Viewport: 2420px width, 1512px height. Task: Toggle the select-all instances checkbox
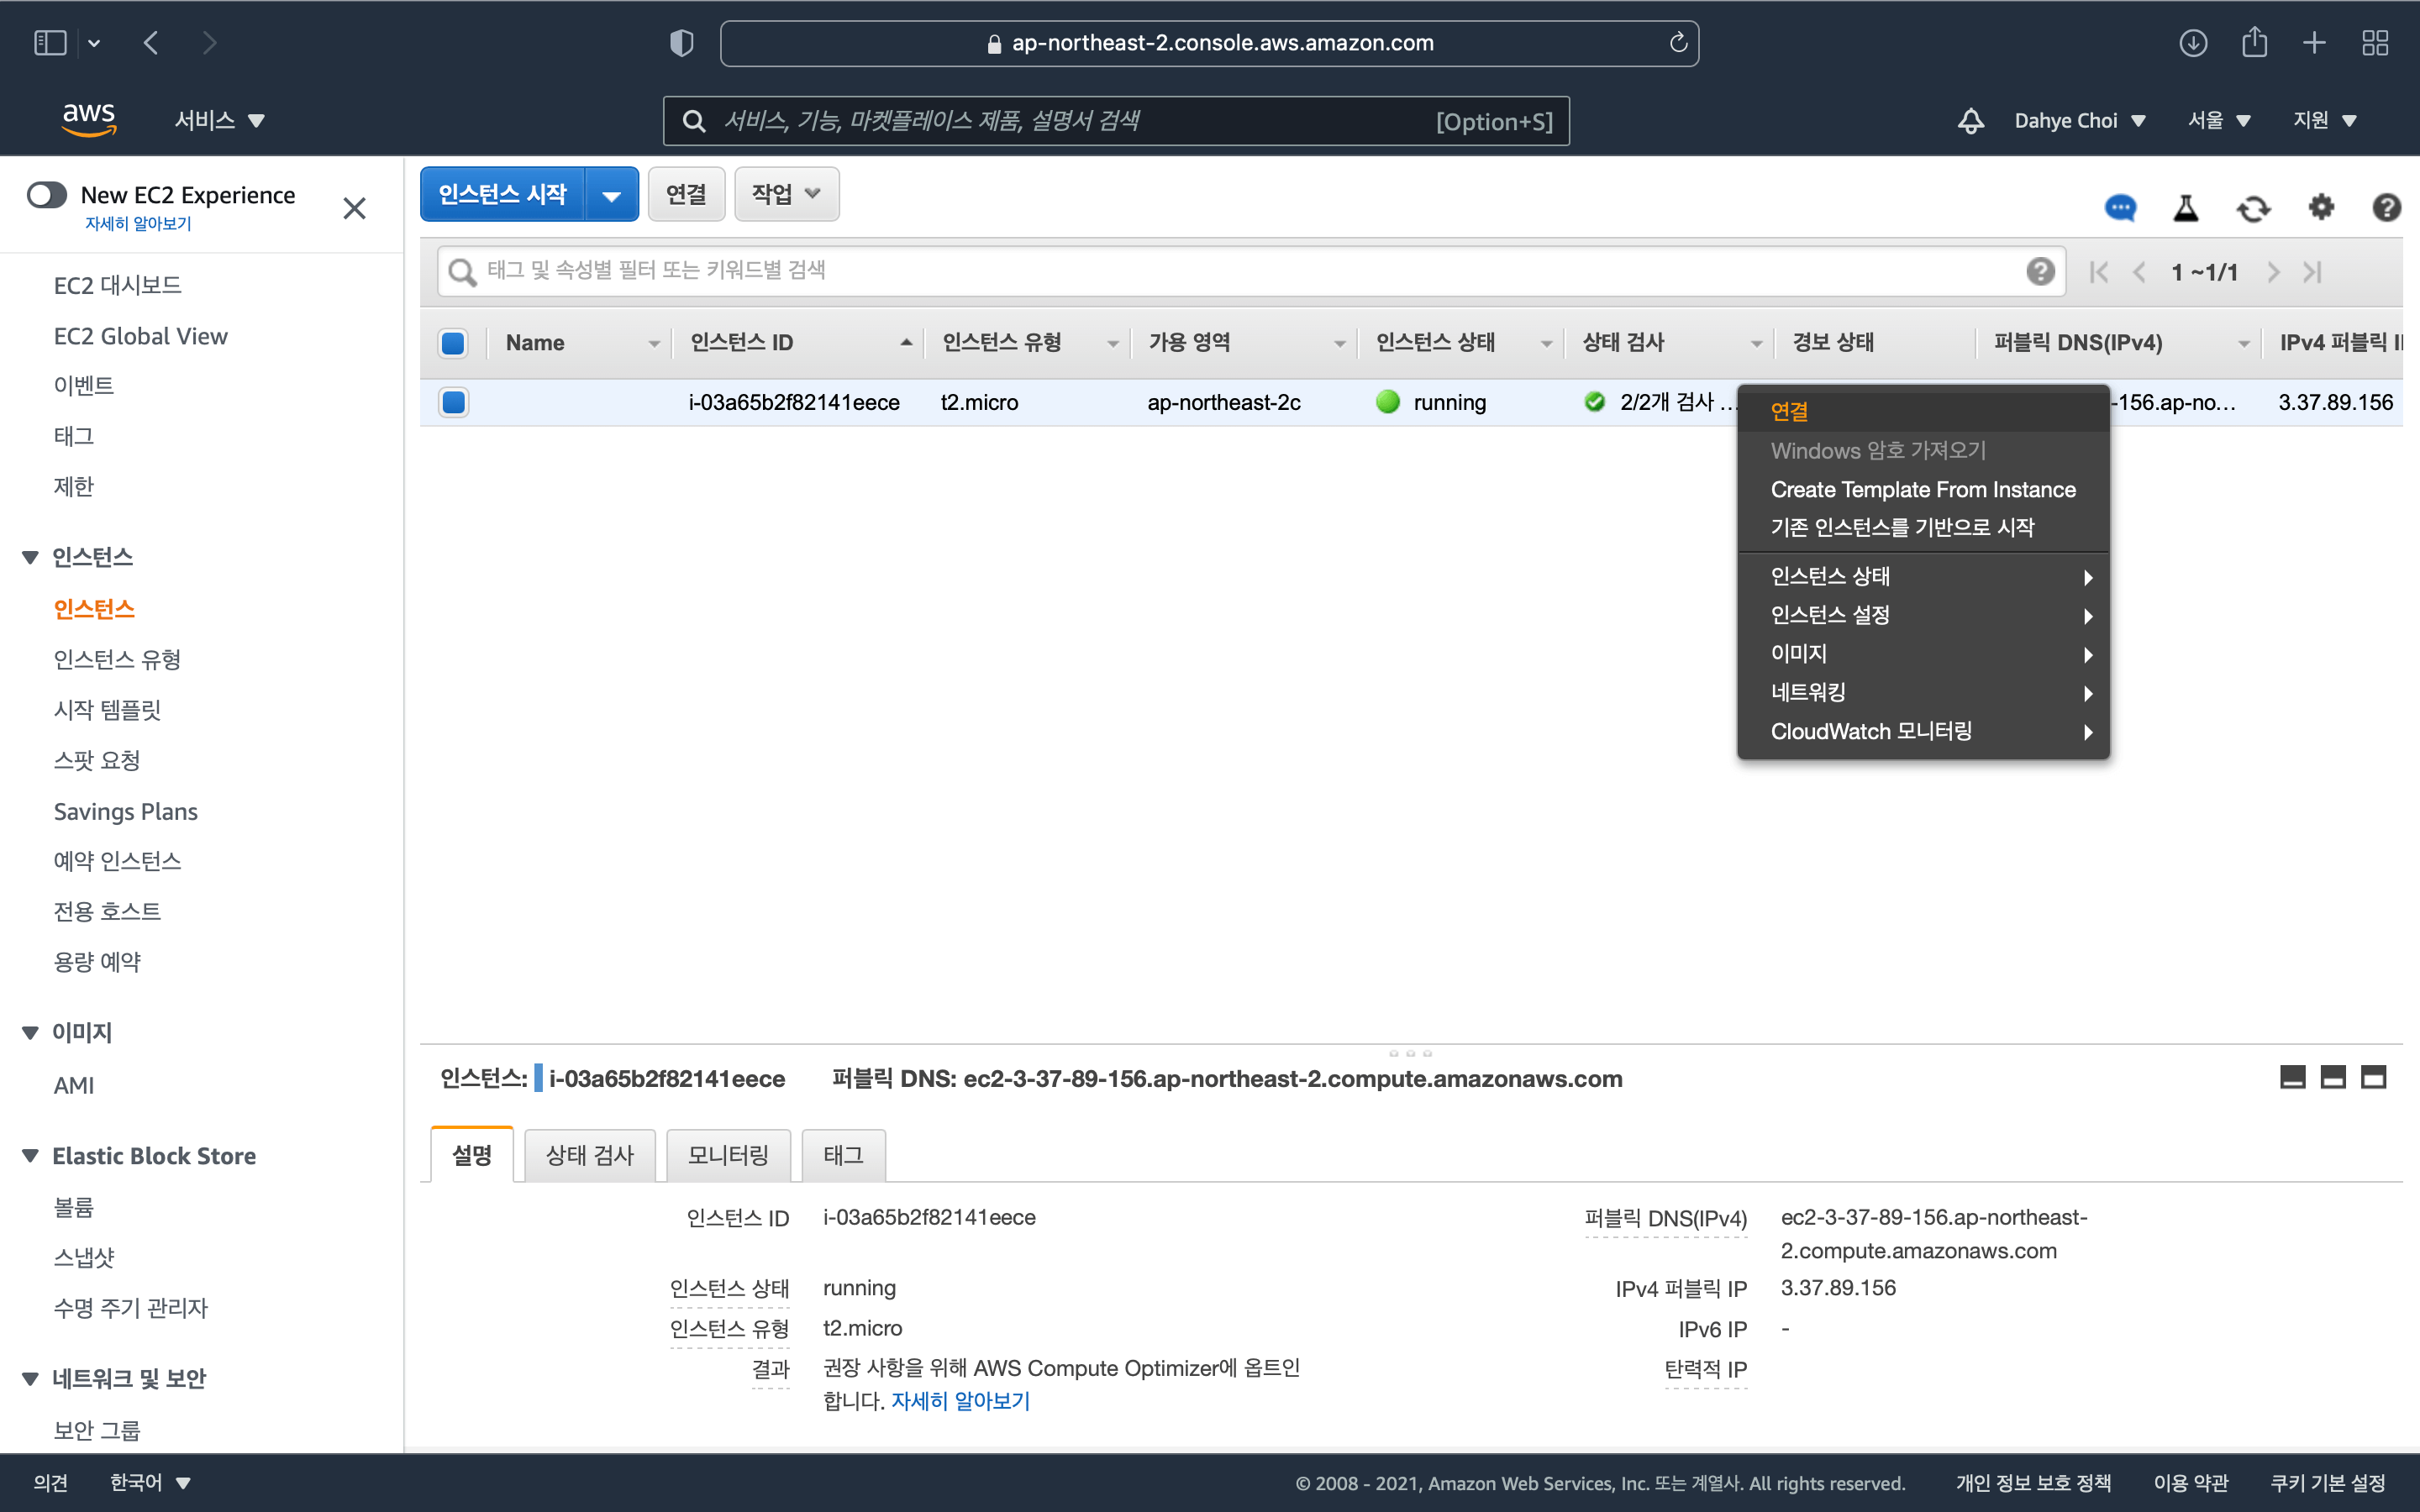click(x=453, y=343)
